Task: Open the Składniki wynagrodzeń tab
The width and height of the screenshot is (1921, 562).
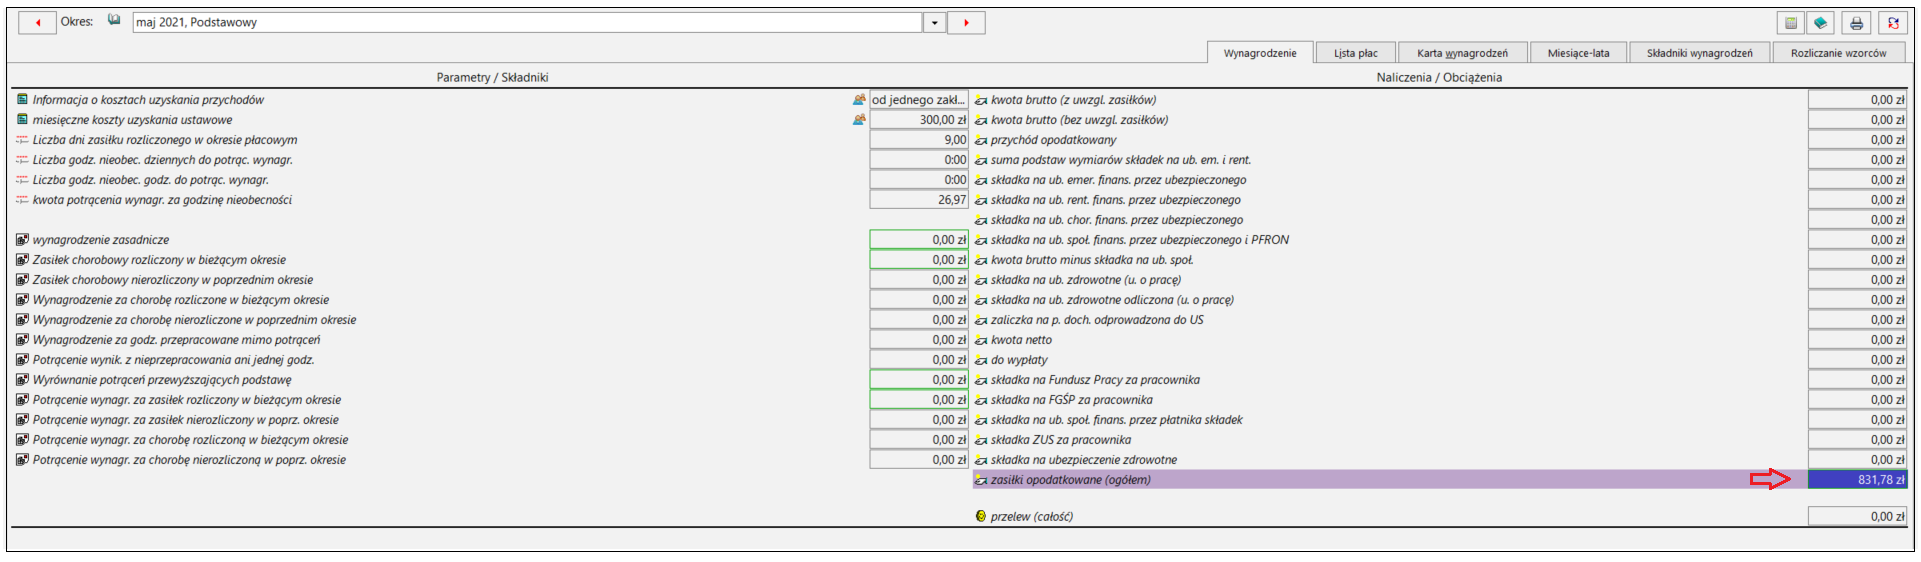Action: pyautogui.click(x=1699, y=53)
